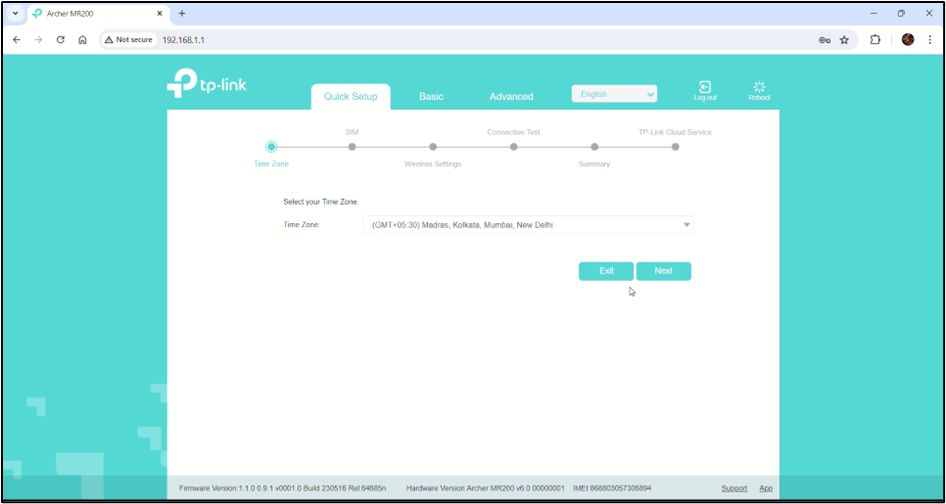Open Chrome three-dot menu
The width and height of the screenshot is (946, 504).
tap(930, 40)
